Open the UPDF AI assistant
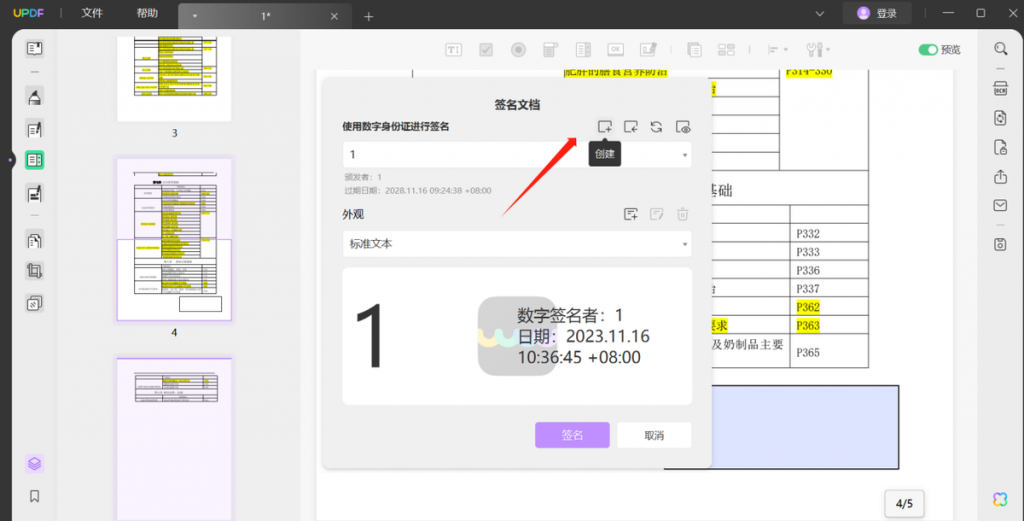 coord(1000,499)
